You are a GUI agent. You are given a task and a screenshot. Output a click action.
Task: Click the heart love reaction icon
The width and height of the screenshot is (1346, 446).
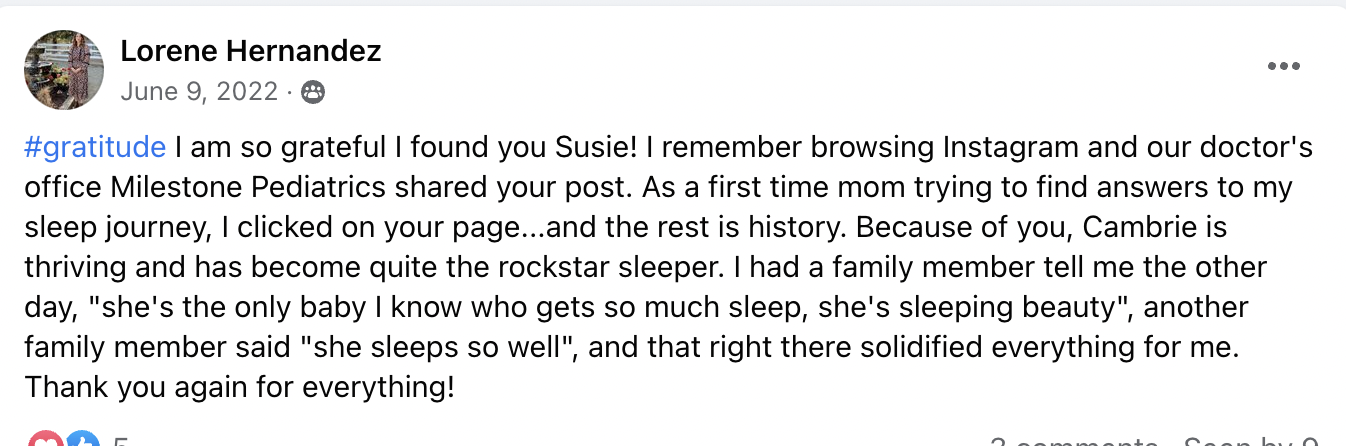click(46, 441)
